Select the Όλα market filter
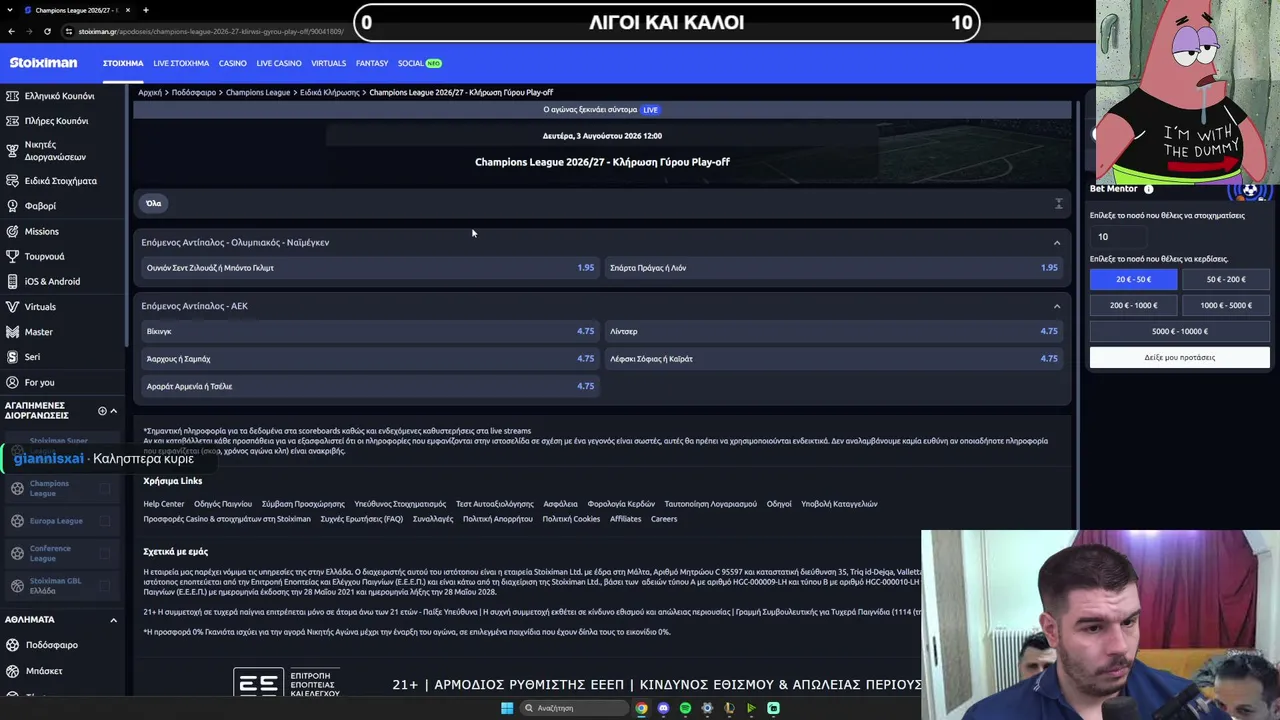1280x720 pixels. pos(154,204)
